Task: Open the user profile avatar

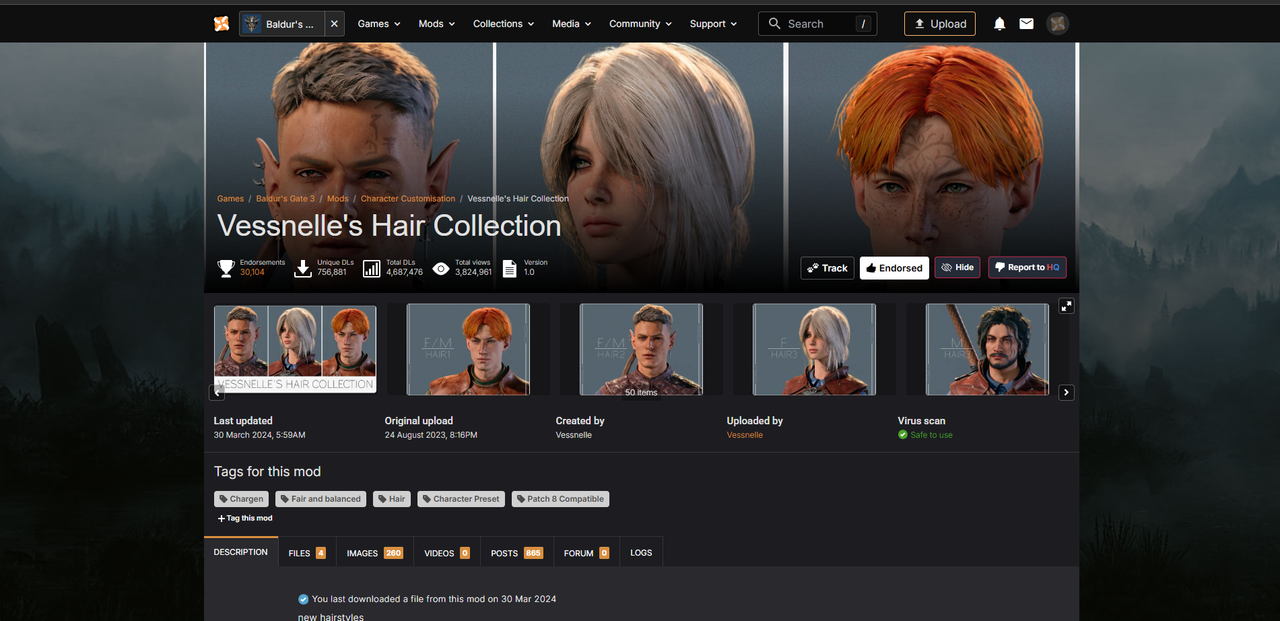Action: pyautogui.click(x=1057, y=24)
